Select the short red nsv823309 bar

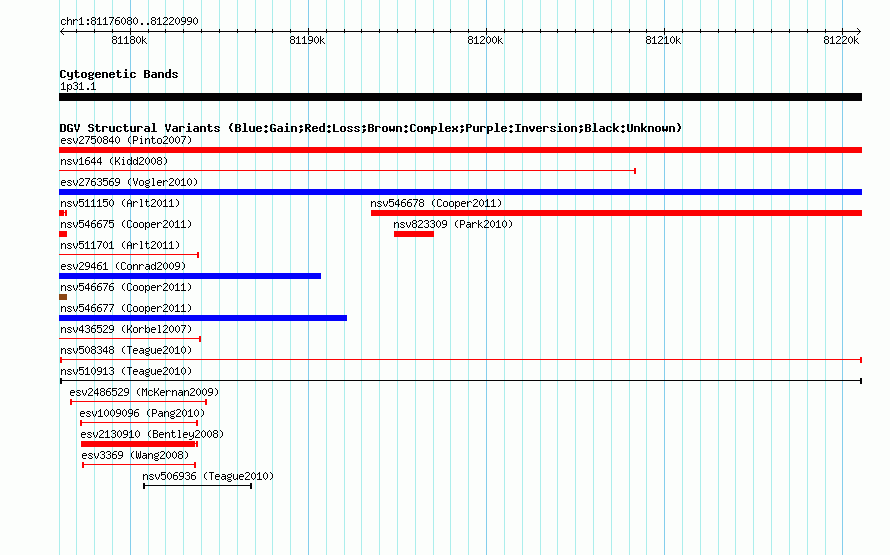tap(414, 234)
